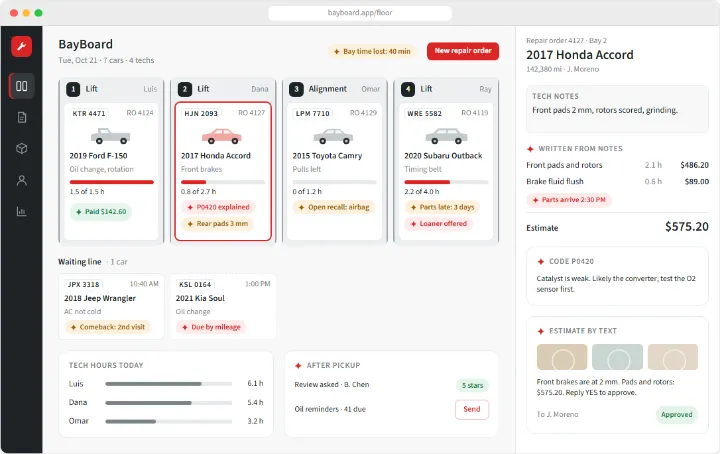This screenshot has width=720, height=454.
Task: Click the Waiting line heading
Action: click(80, 262)
